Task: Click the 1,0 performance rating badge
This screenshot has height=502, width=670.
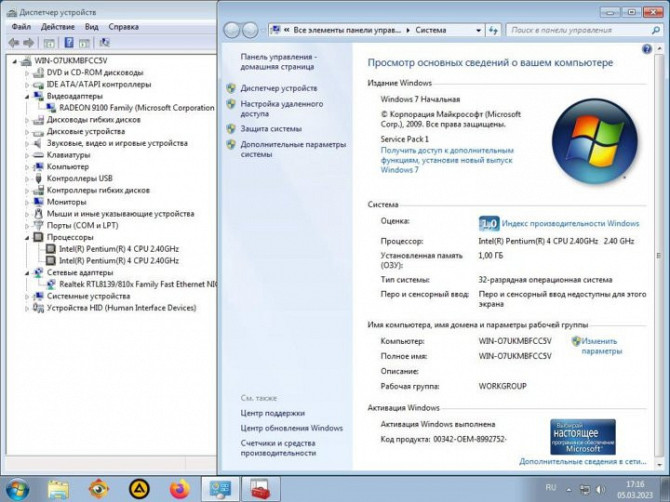Action: tap(489, 223)
